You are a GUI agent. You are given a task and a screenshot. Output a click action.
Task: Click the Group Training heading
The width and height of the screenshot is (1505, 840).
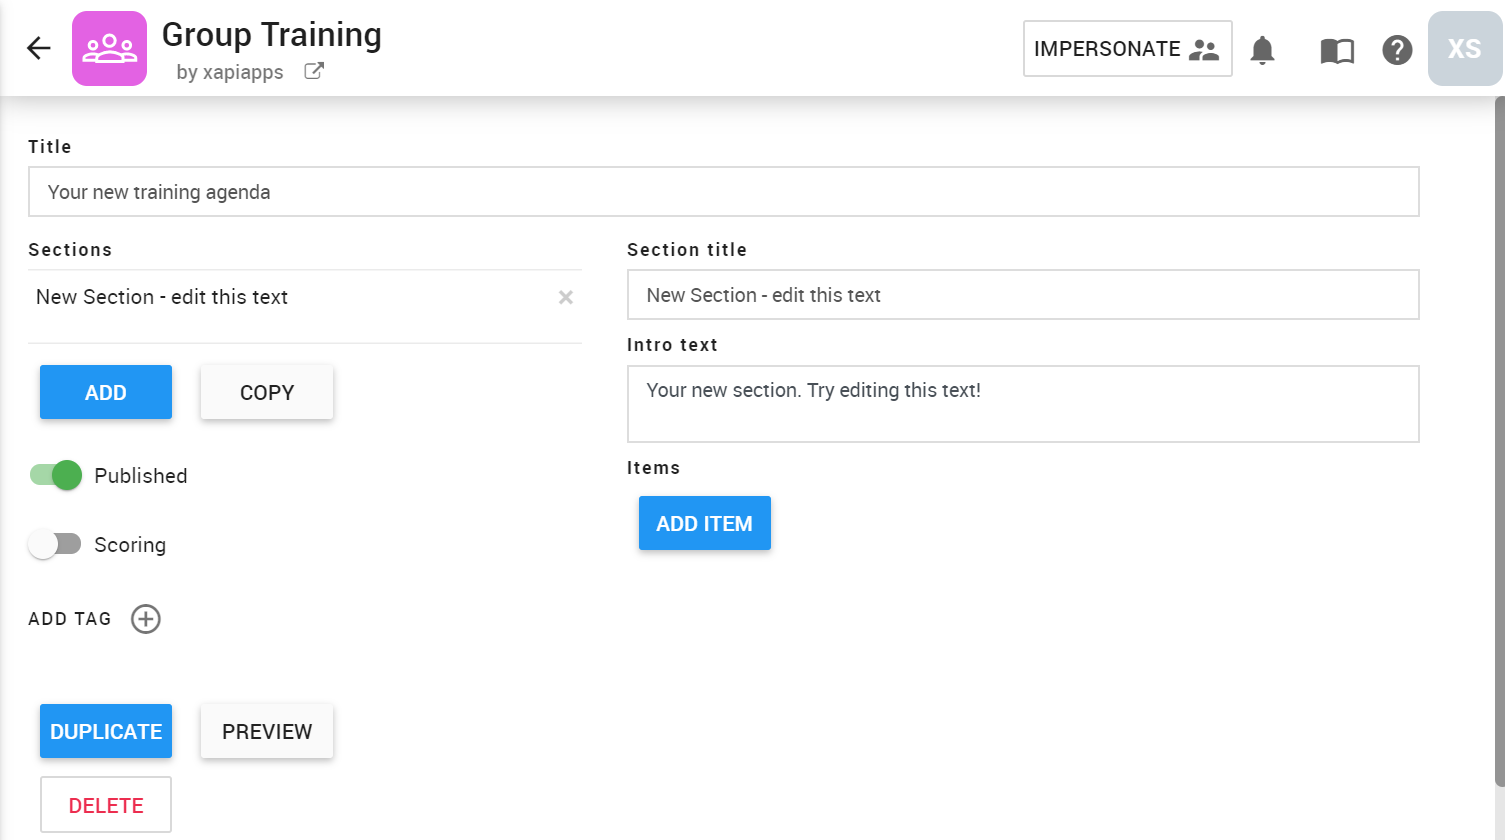click(272, 34)
